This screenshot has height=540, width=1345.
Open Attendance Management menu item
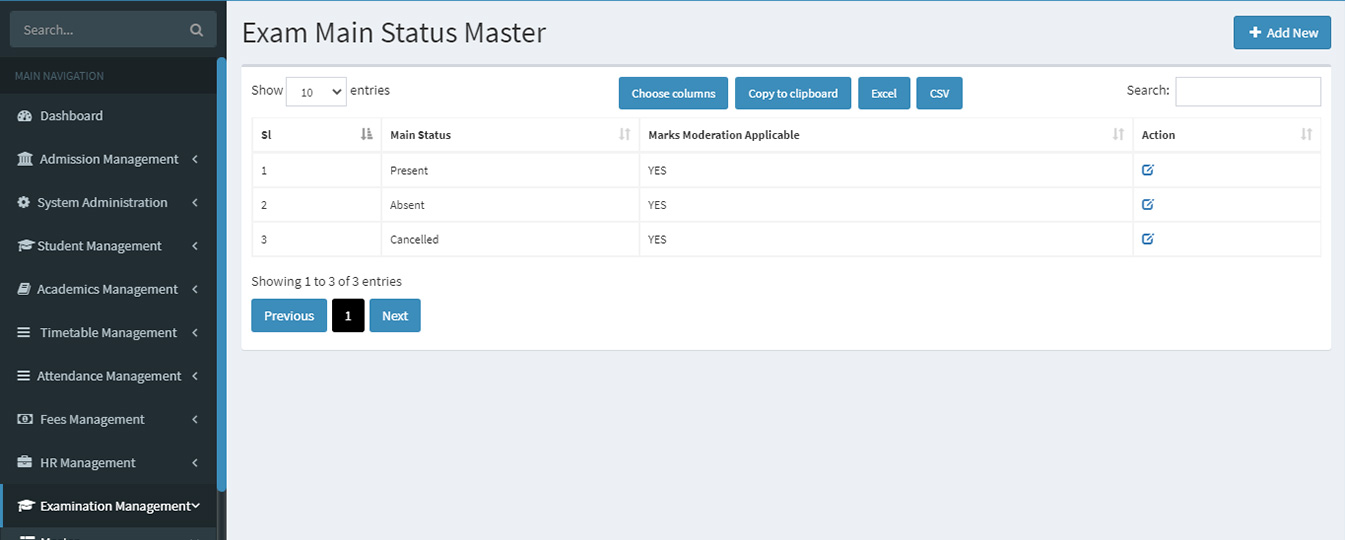pyautogui.click(x=108, y=376)
